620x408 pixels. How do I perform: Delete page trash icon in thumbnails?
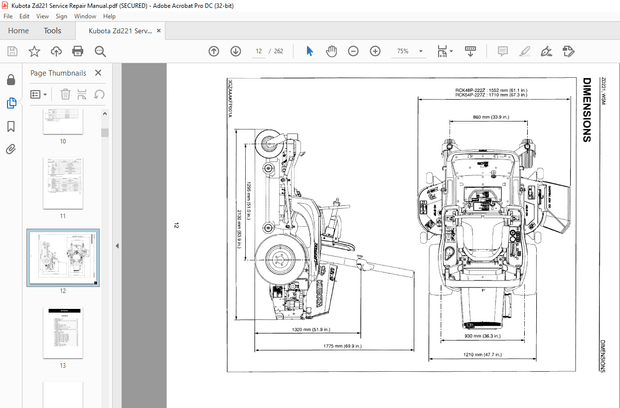(65, 94)
